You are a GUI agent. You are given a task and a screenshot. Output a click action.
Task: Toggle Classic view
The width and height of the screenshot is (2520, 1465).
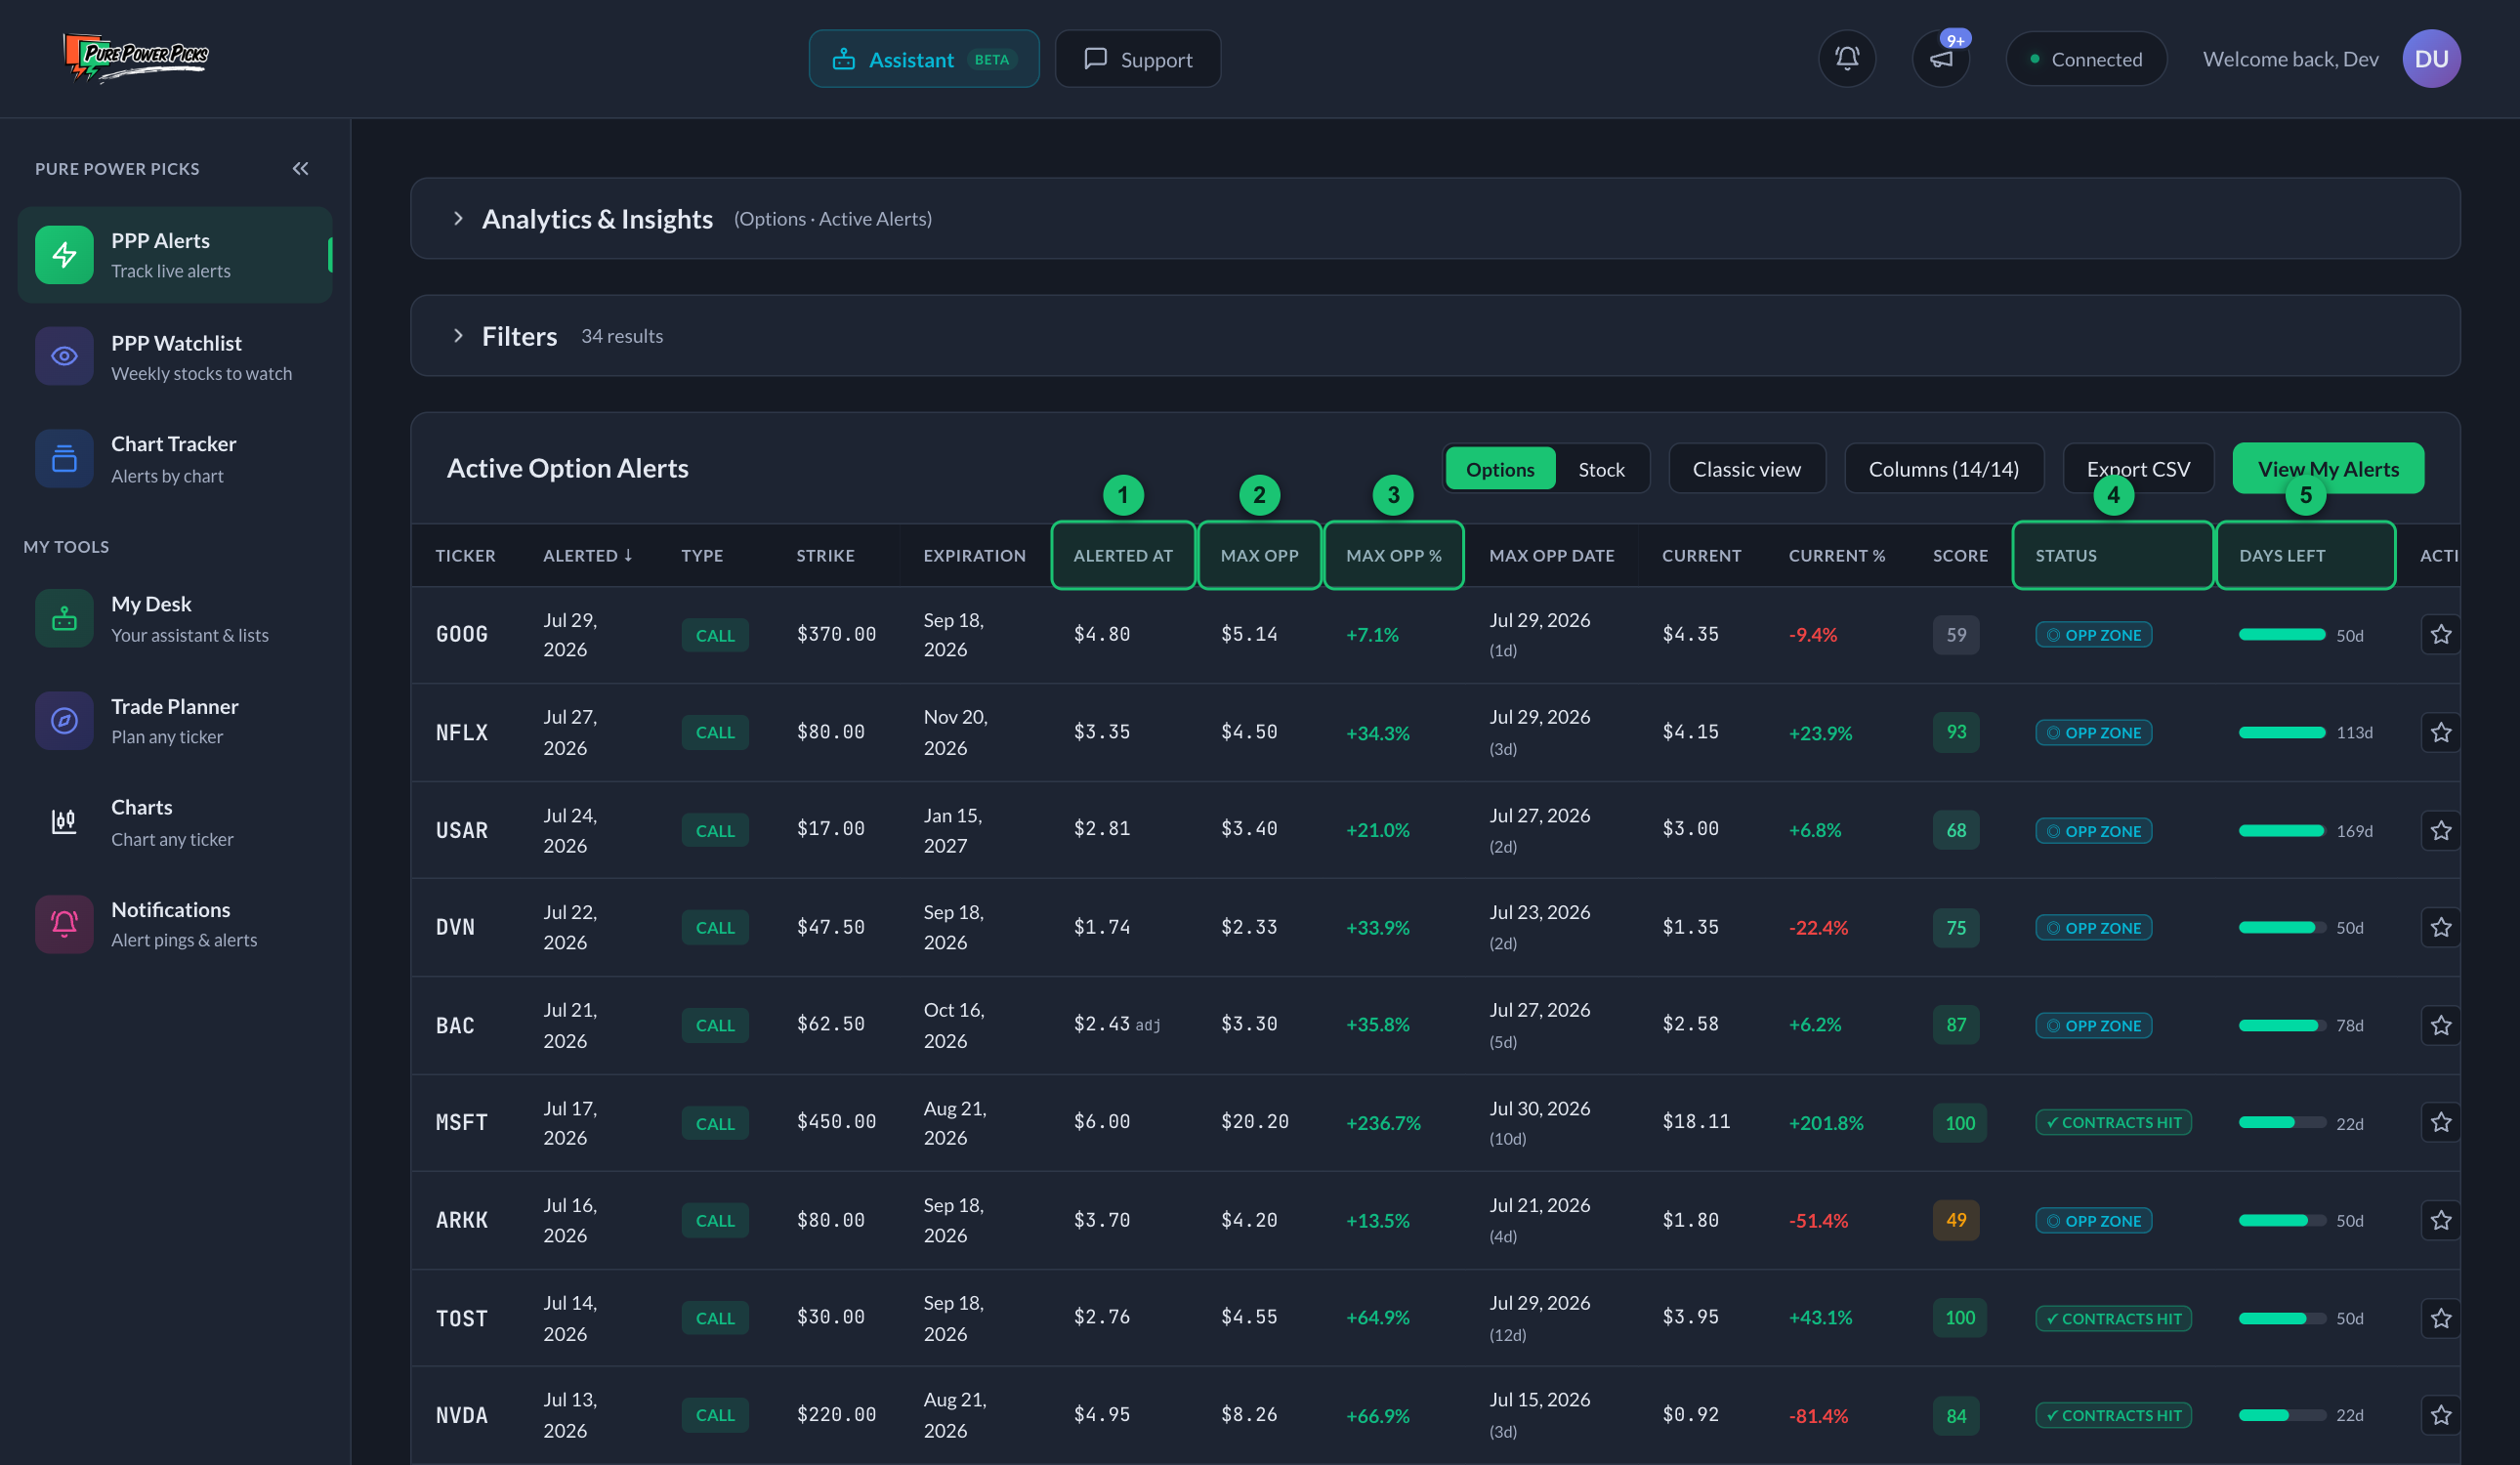(x=1746, y=469)
